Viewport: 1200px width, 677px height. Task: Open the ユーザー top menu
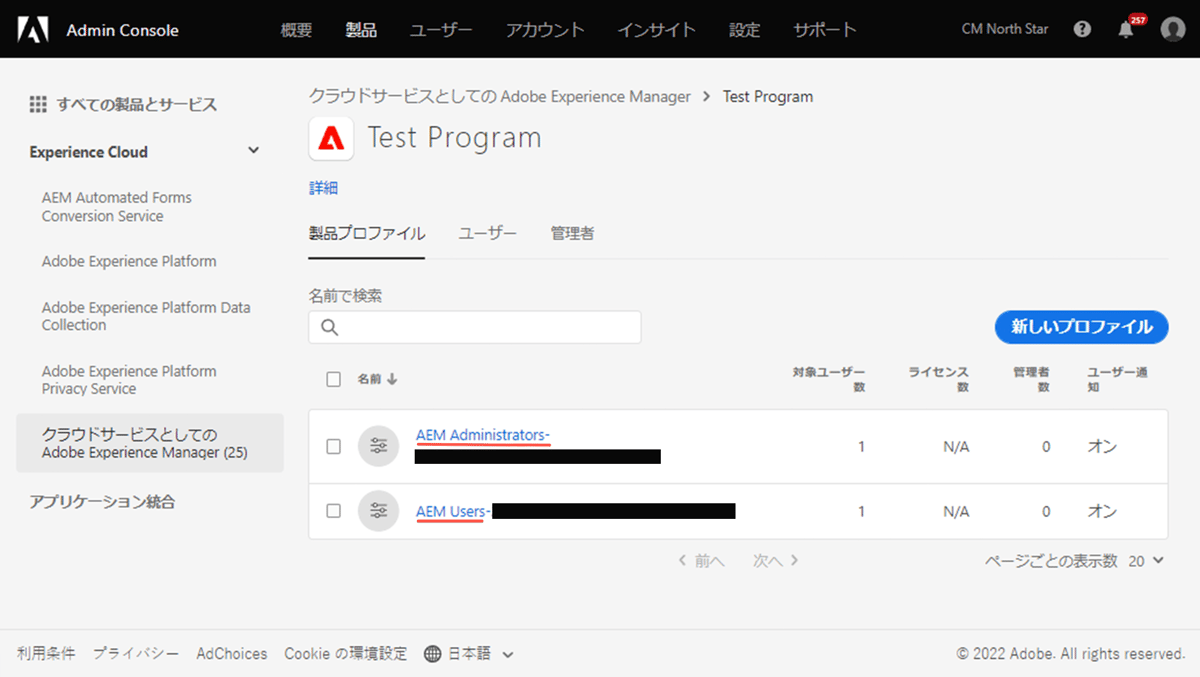441,30
